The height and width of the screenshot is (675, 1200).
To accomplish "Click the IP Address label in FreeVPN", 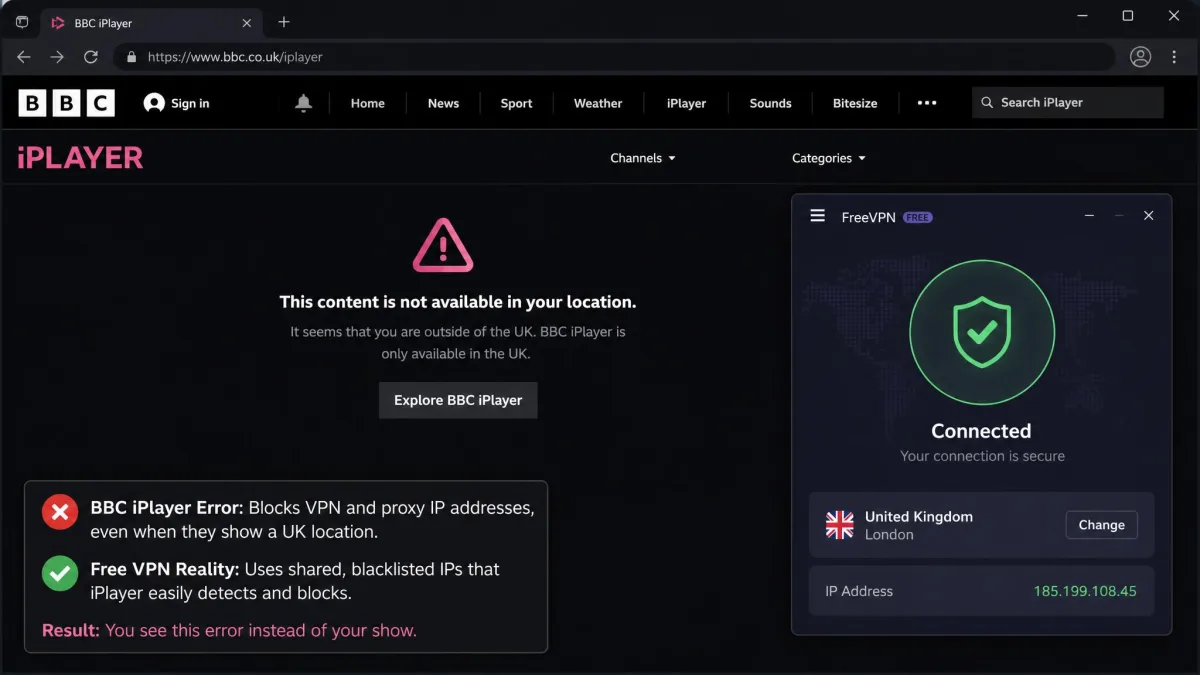I will click(x=859, y=591).
